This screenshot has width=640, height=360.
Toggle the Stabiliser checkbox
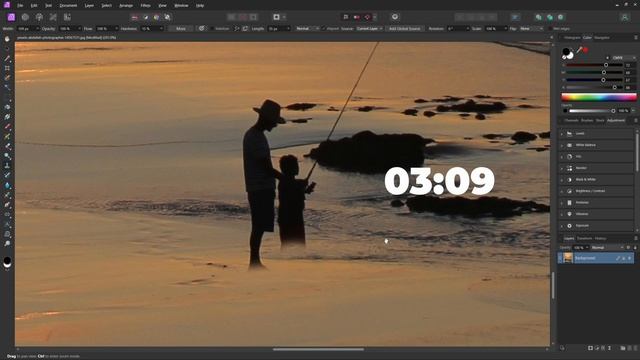(x=212, y=29)
